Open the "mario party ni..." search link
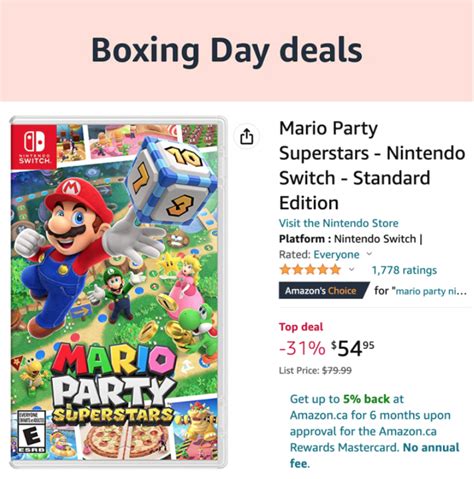The height and width of the screenshot is (479, 474). point(431,291)
